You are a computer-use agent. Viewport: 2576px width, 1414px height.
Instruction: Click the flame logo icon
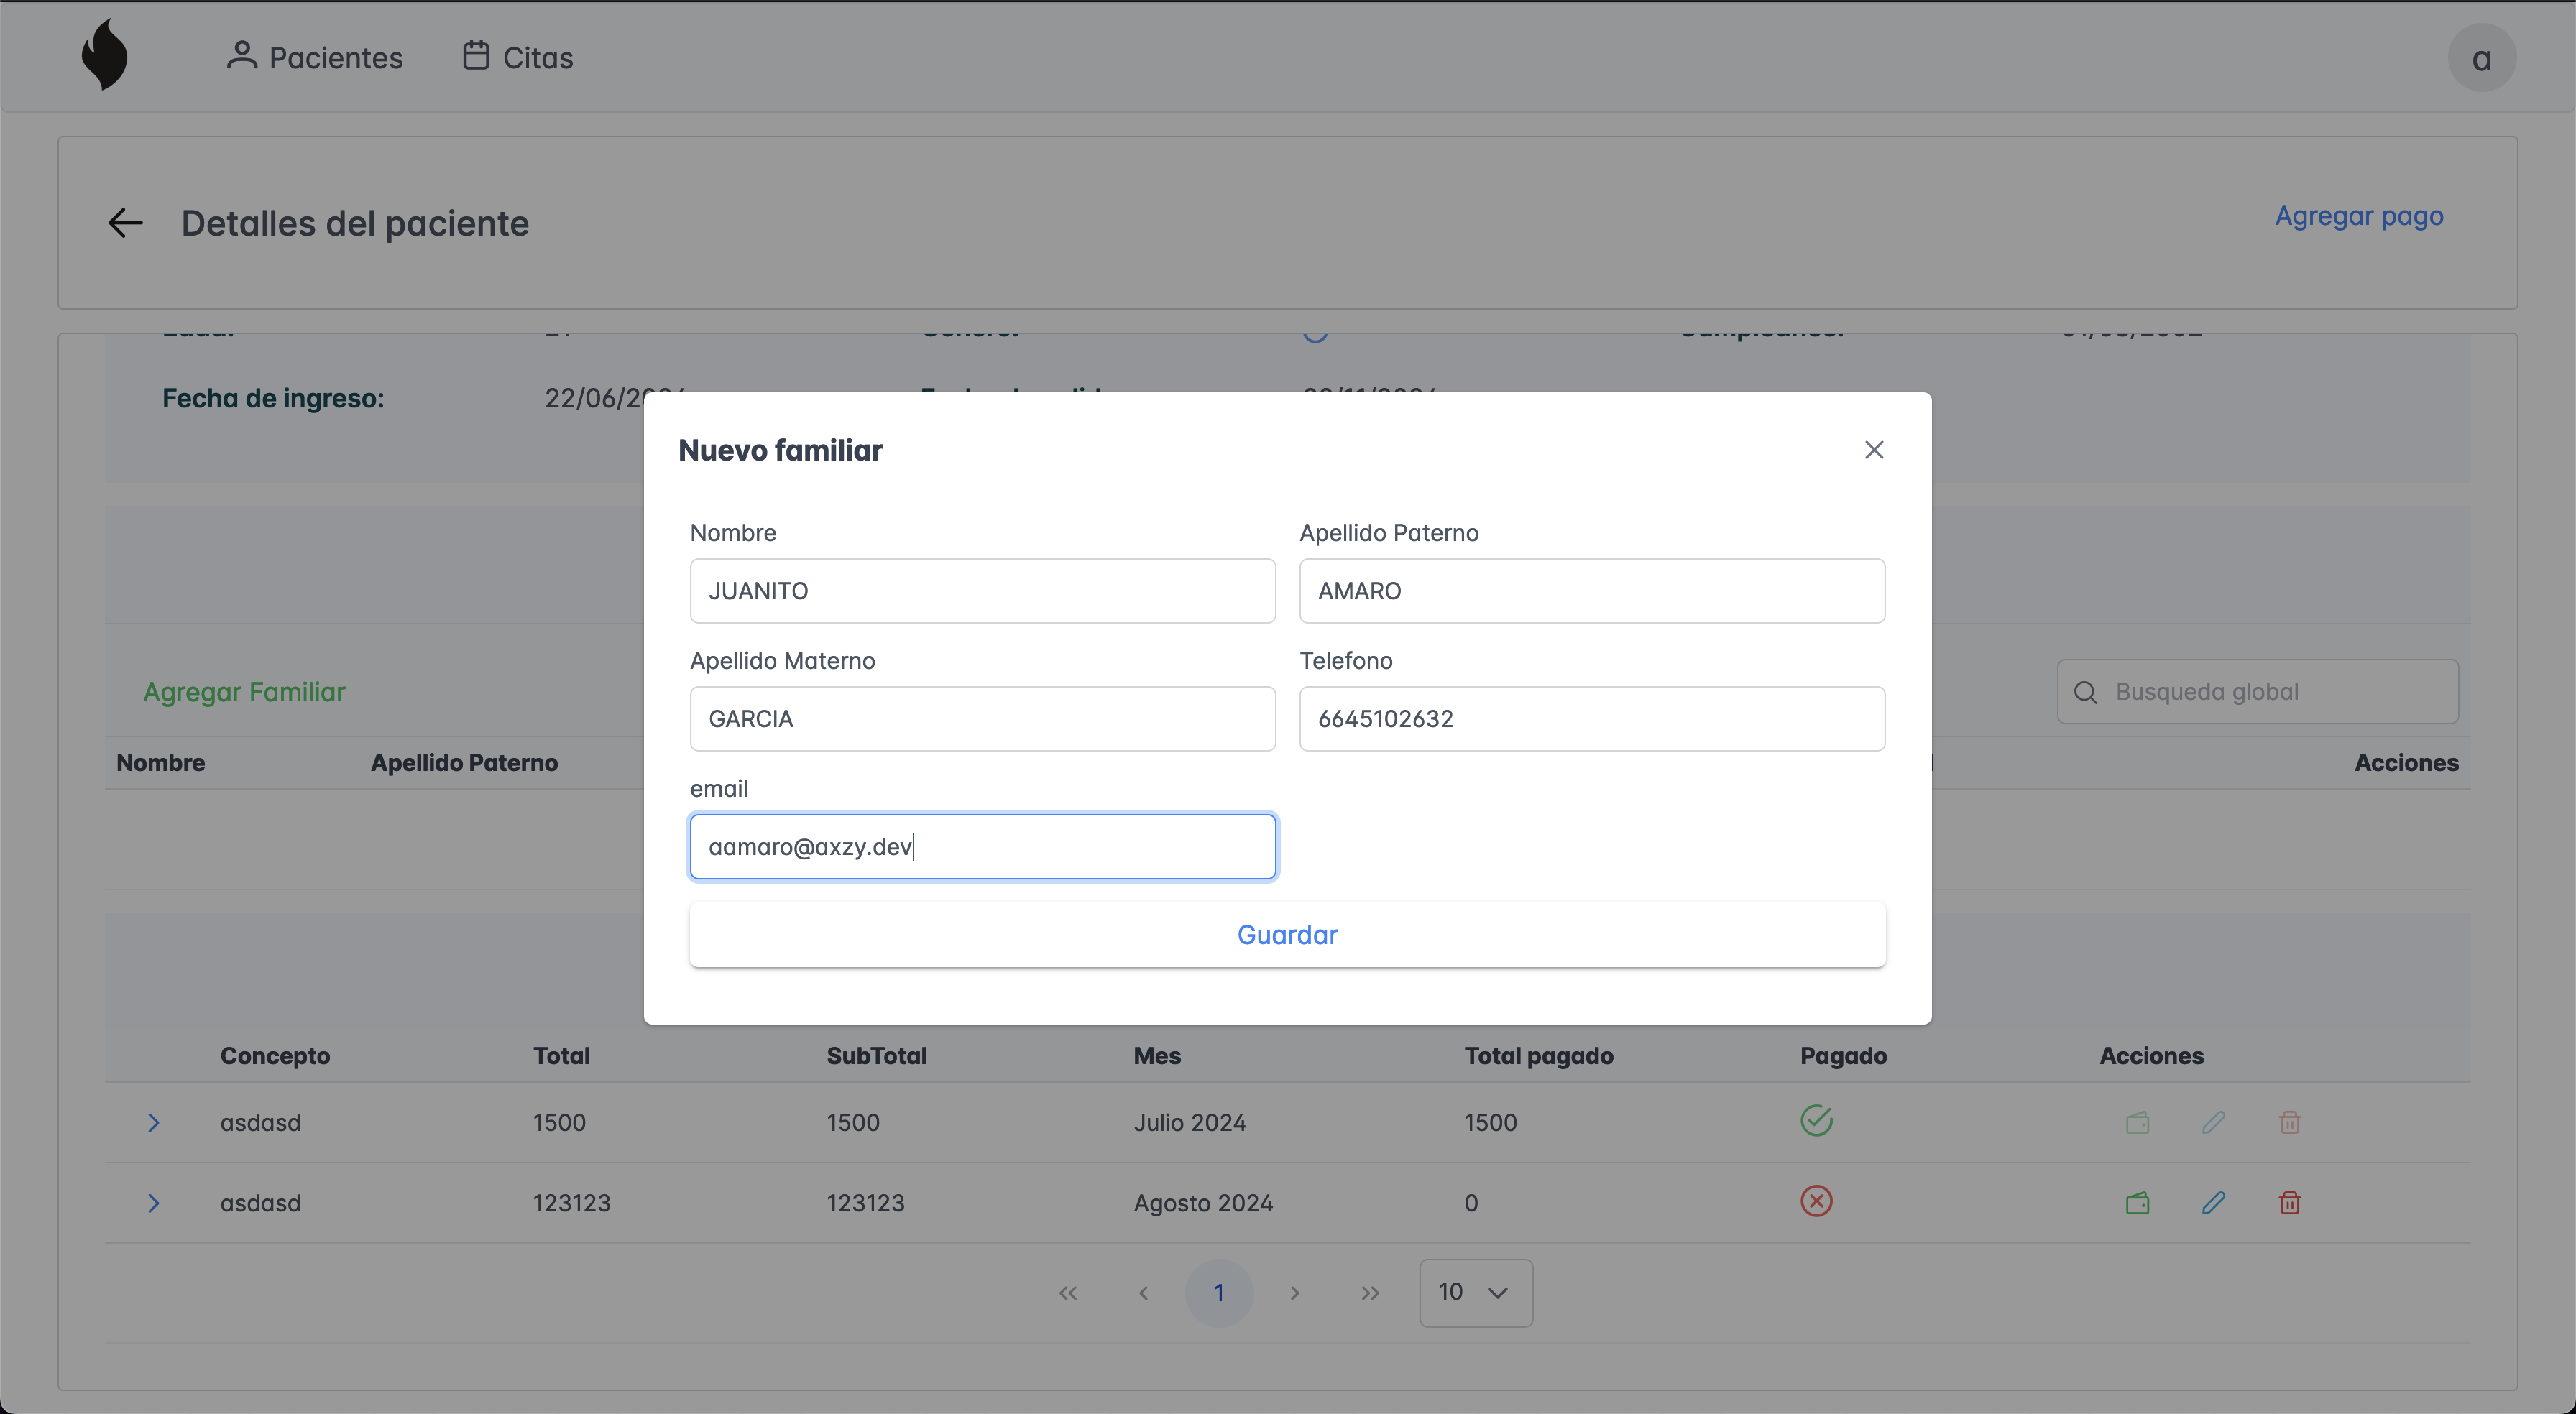(x=104, y=55)
